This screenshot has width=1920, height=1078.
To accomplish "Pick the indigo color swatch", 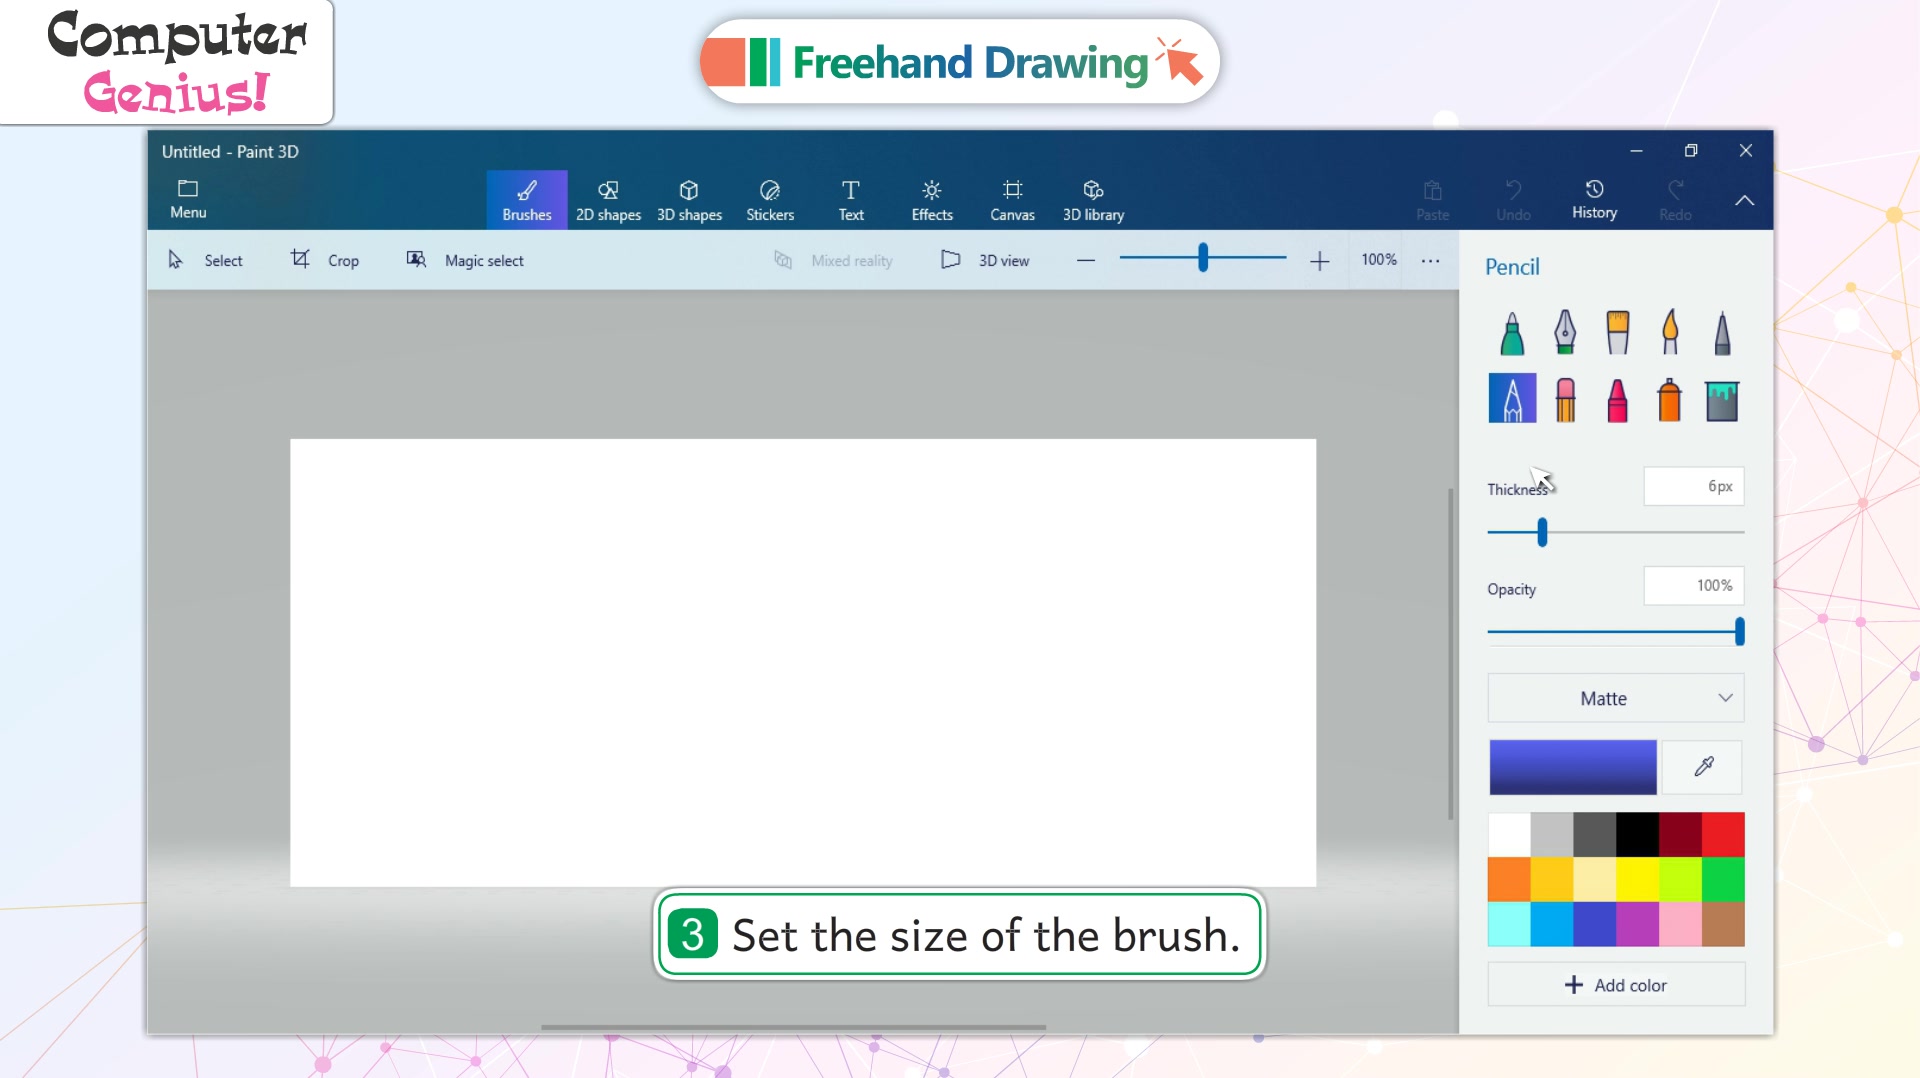I will click(1595, 924).
